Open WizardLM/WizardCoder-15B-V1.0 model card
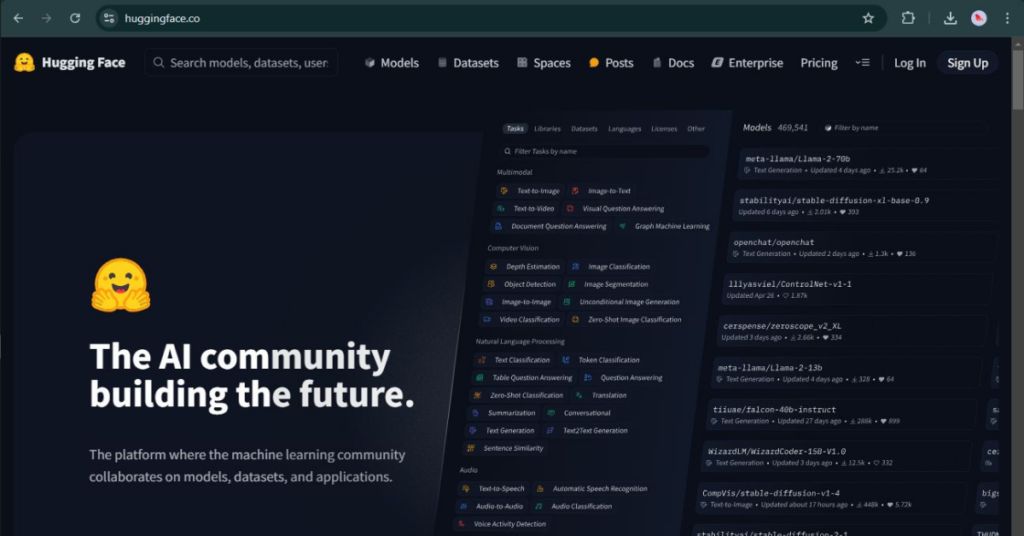 pyautogui.click(x=836, y=456)
